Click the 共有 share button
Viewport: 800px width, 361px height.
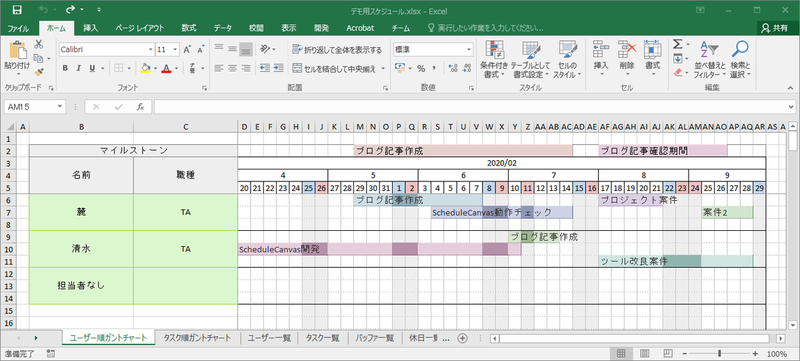(774, 28)
